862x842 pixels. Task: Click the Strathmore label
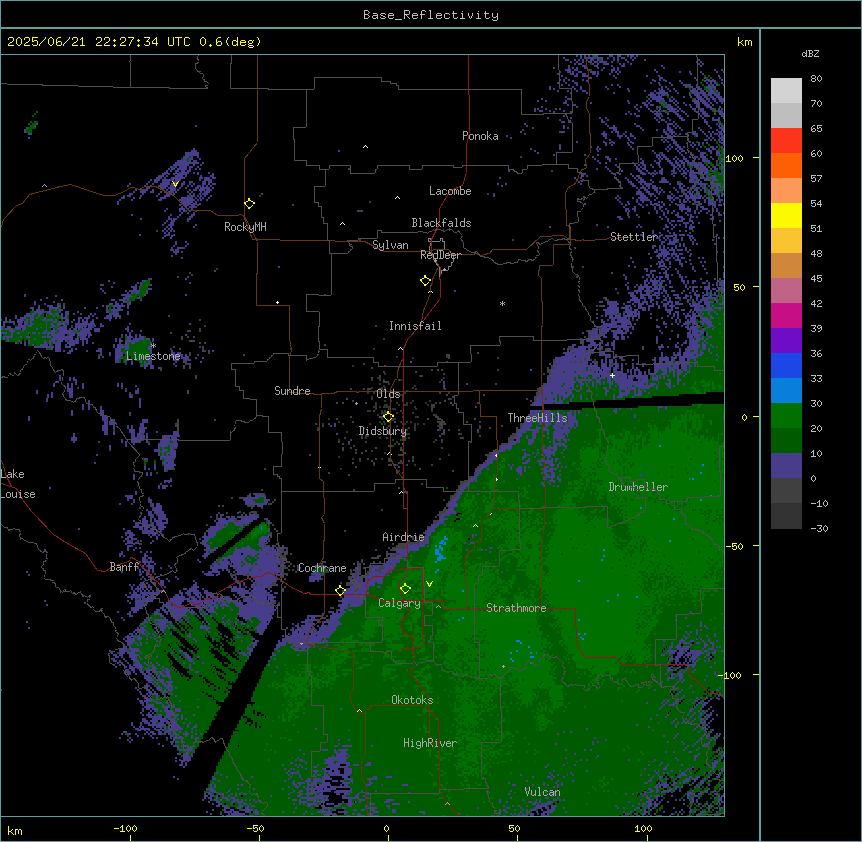click(x=516, y=608)
